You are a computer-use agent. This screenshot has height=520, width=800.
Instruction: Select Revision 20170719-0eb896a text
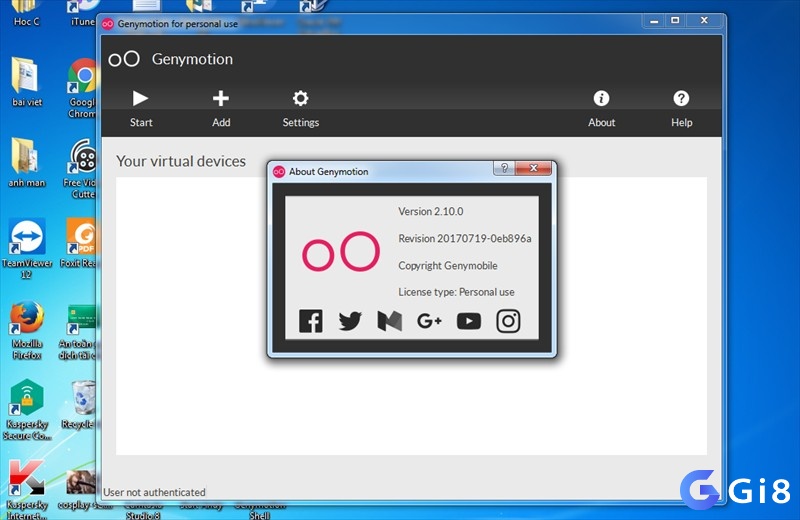click(x=465, y=238)
